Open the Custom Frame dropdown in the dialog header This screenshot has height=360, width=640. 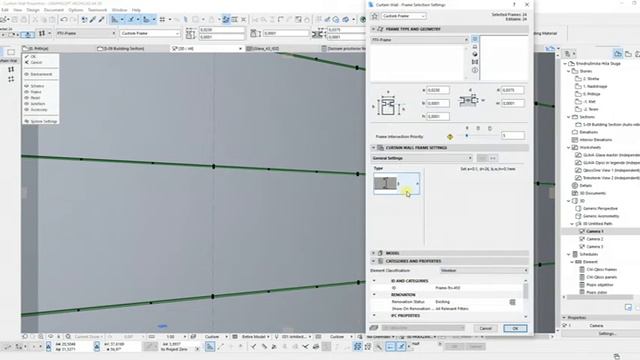404,16
